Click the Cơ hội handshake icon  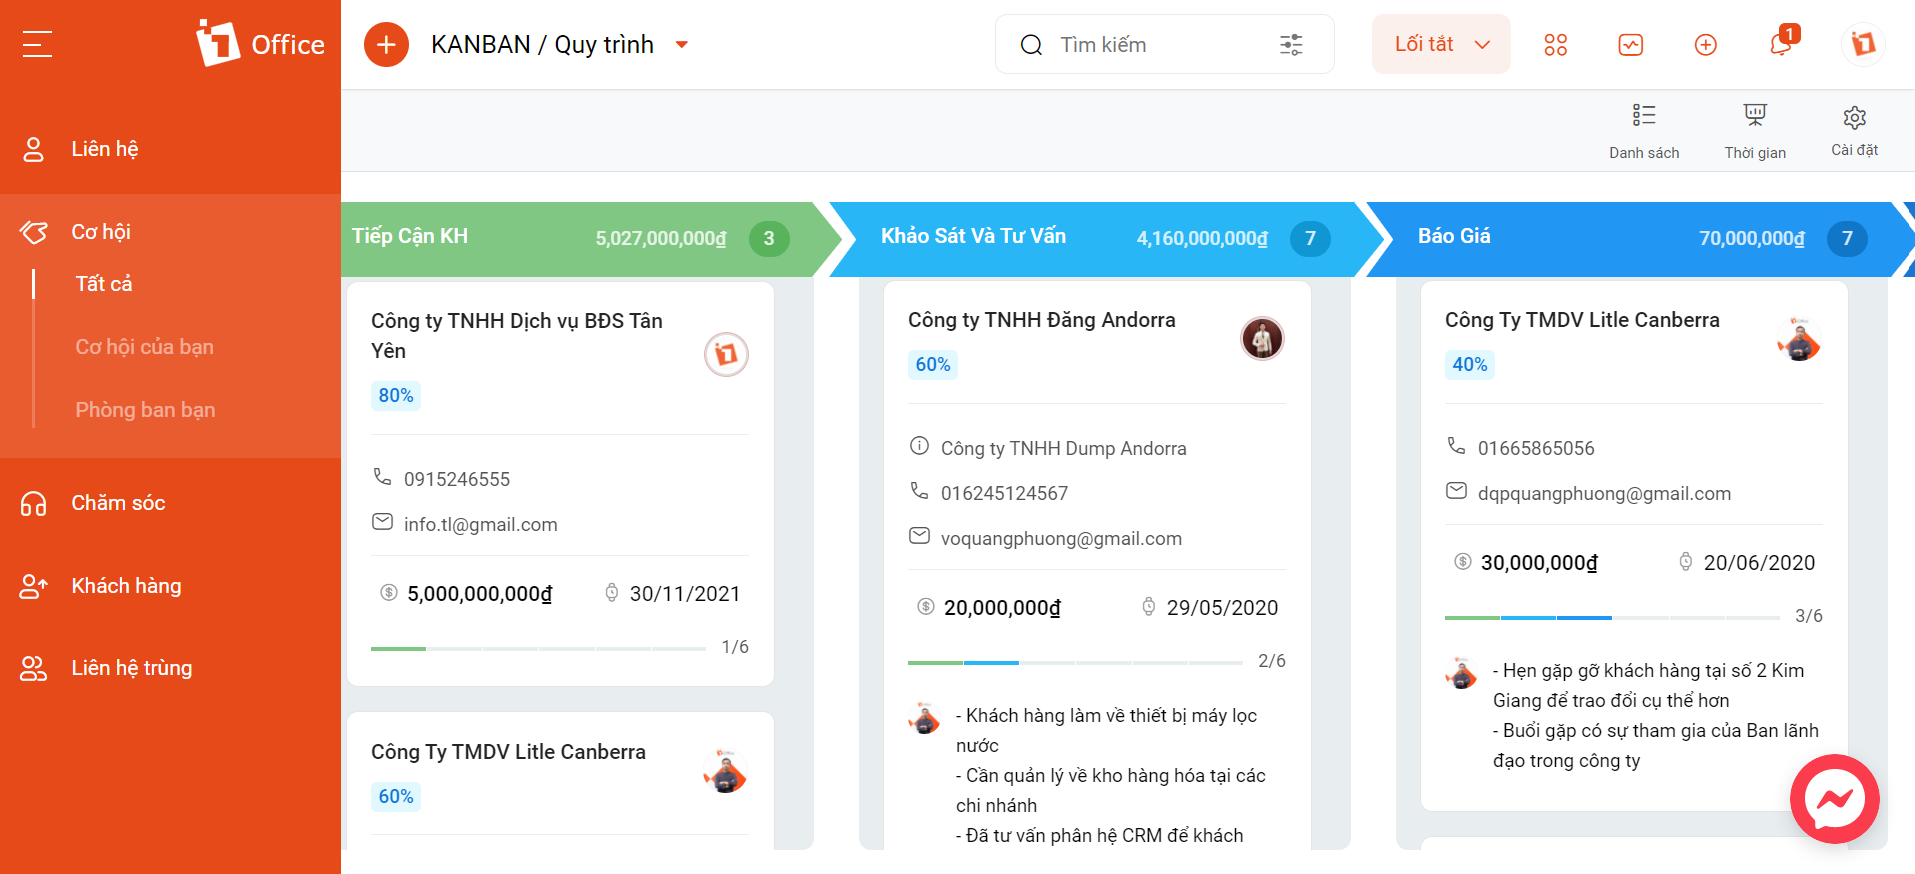34,232
